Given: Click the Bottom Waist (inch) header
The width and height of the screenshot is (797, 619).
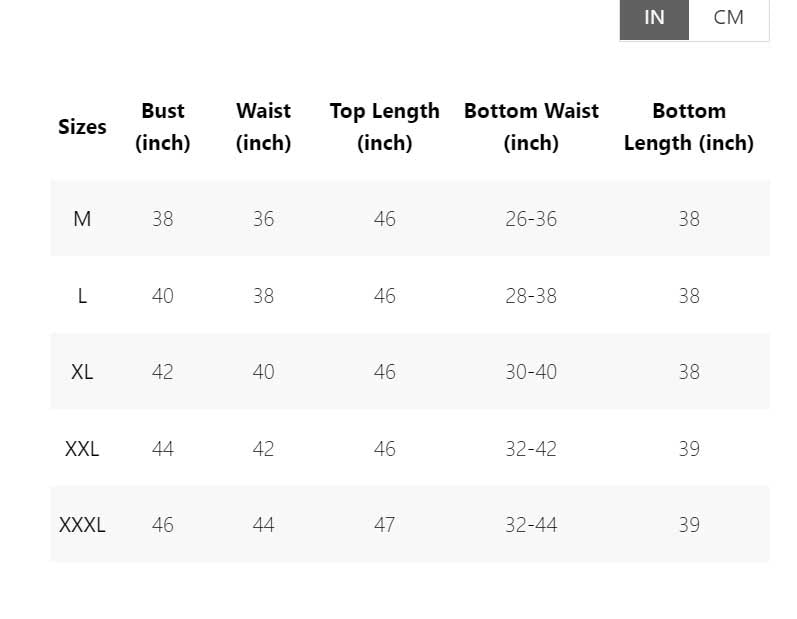Looking at the screenshot, I should pos(531,127).
